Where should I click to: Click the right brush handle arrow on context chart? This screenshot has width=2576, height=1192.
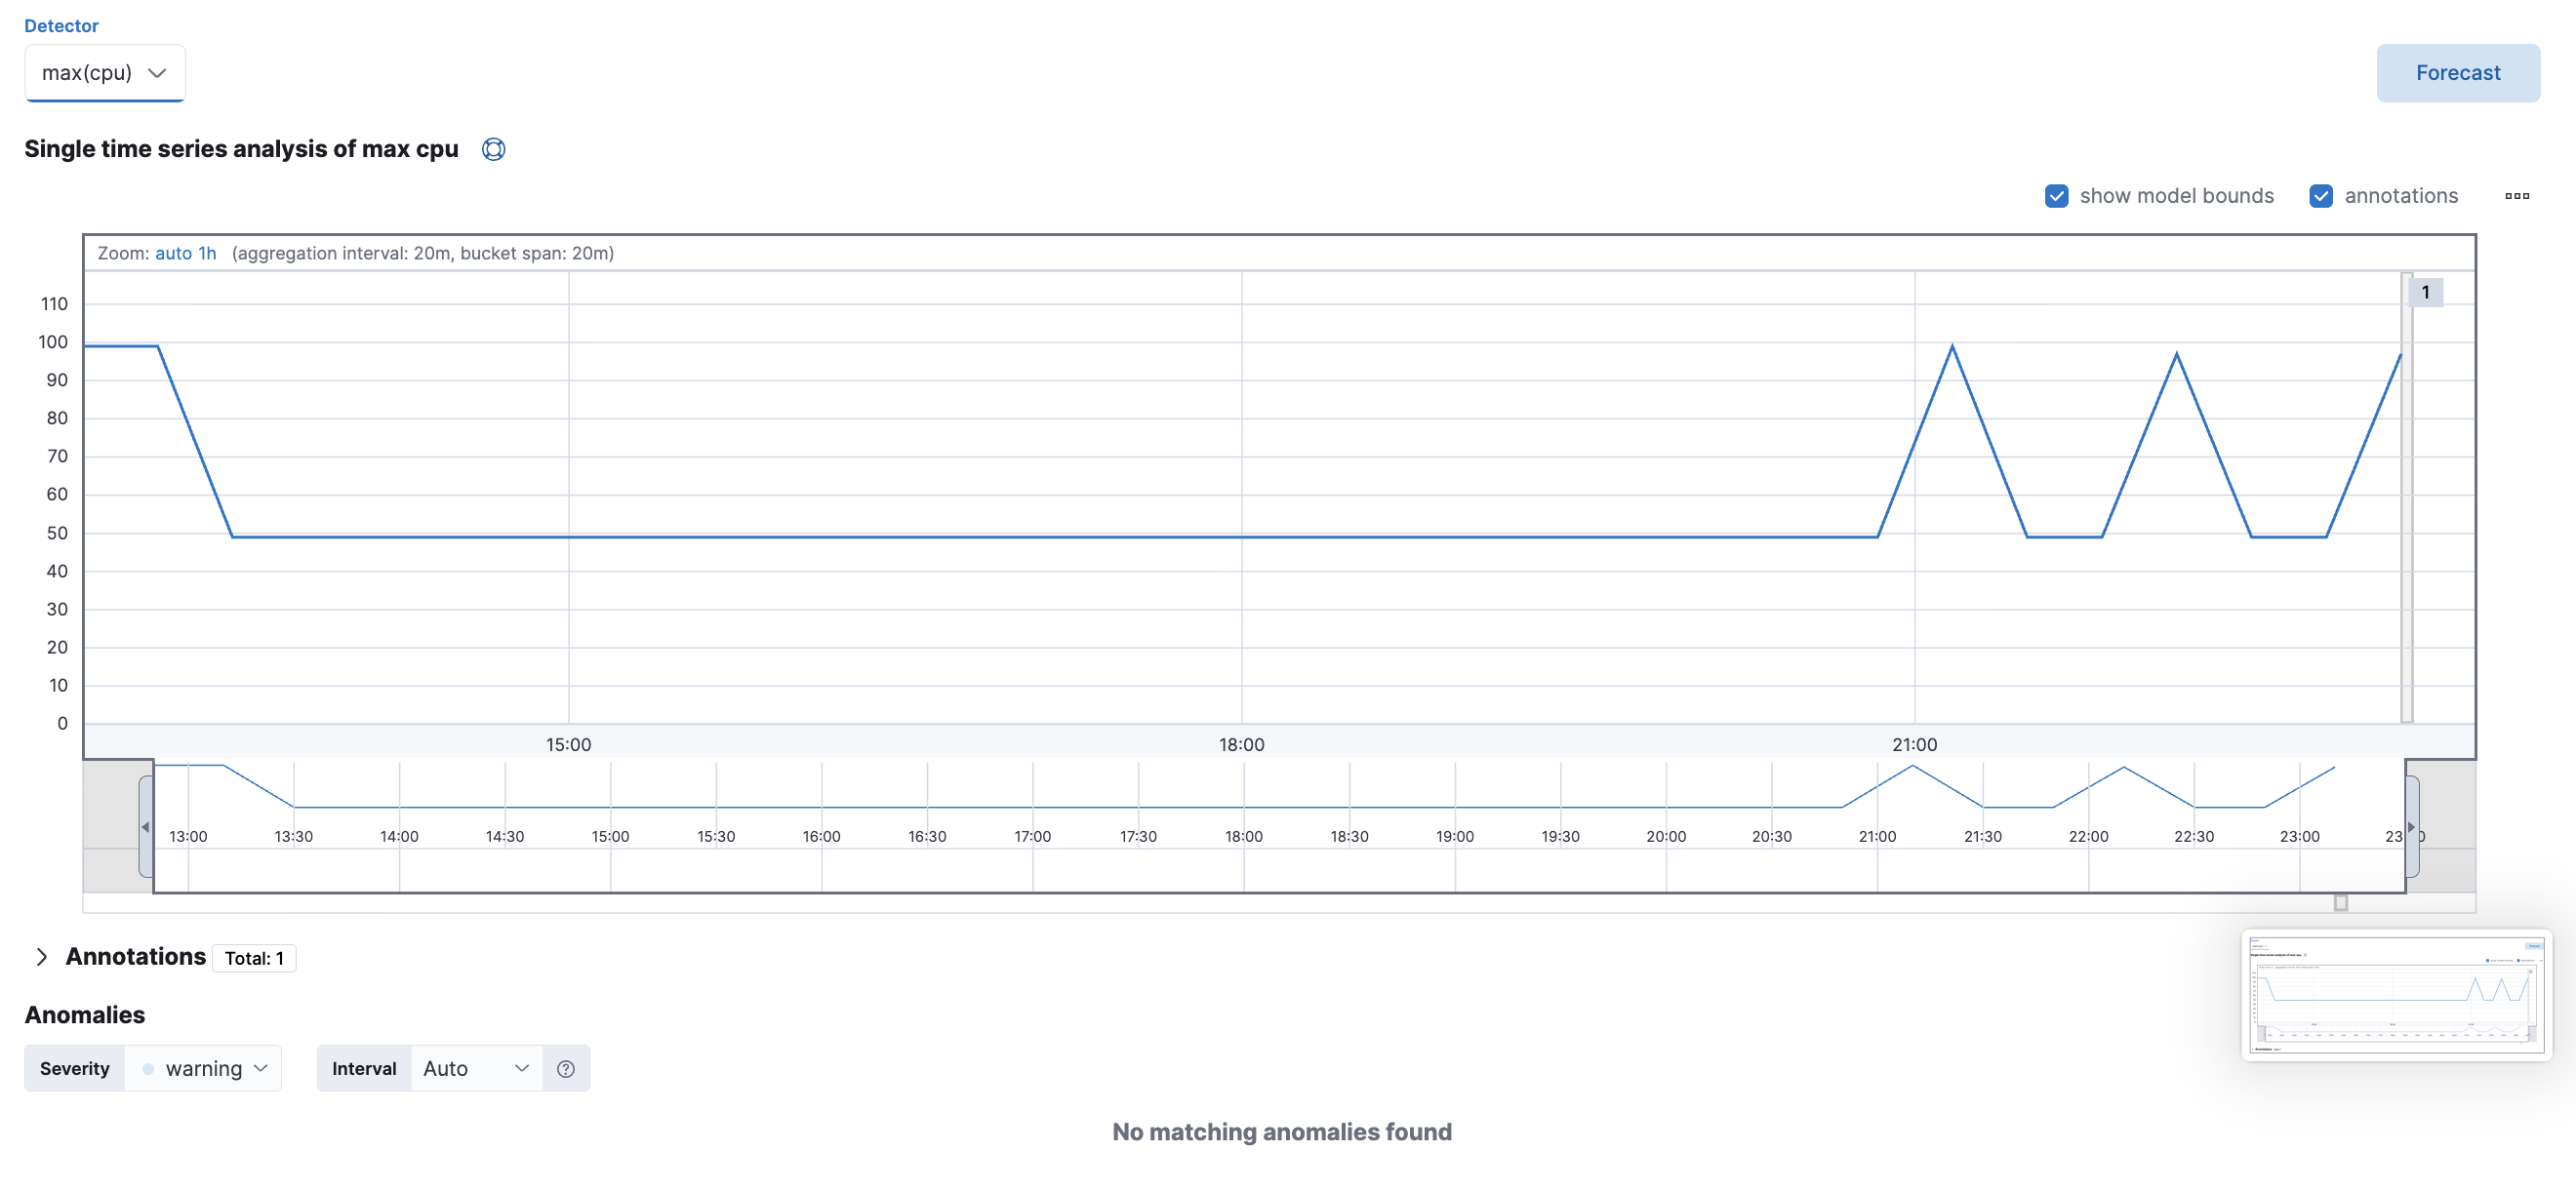[x=2411, y=827]
